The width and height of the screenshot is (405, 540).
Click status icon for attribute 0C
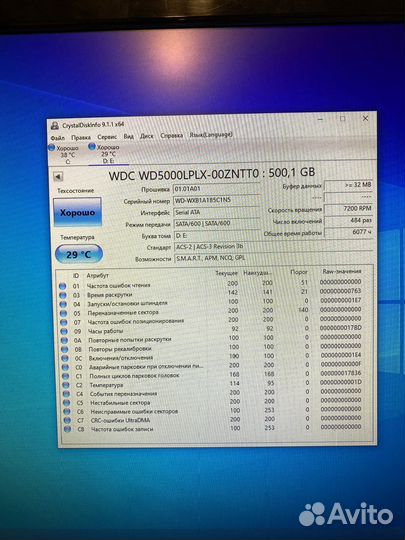pos(65,358)
